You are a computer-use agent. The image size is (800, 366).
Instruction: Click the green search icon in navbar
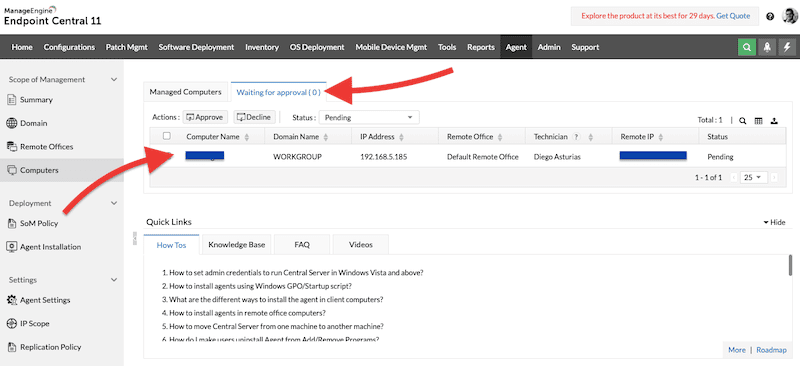click(x=747, y=47)
